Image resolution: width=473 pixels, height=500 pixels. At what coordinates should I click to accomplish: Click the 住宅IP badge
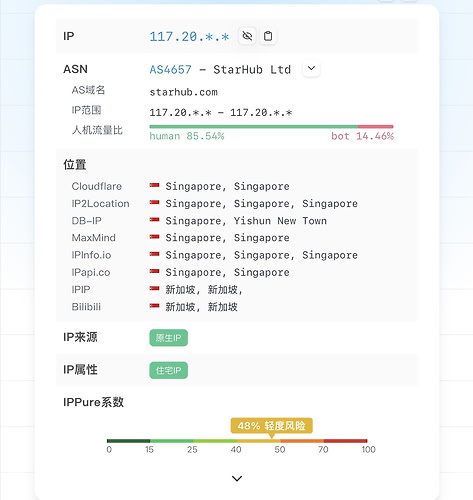tap(168, 370)
